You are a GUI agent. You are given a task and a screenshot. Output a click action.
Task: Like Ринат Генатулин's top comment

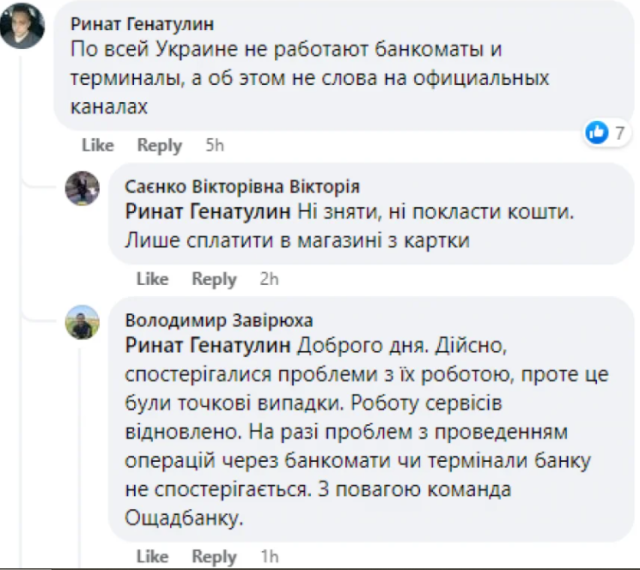[x=98, y=145]
